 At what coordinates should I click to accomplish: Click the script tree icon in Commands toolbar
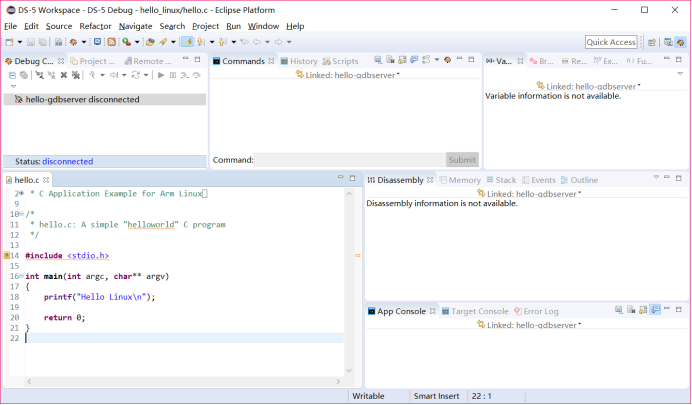tap(426, 60)
